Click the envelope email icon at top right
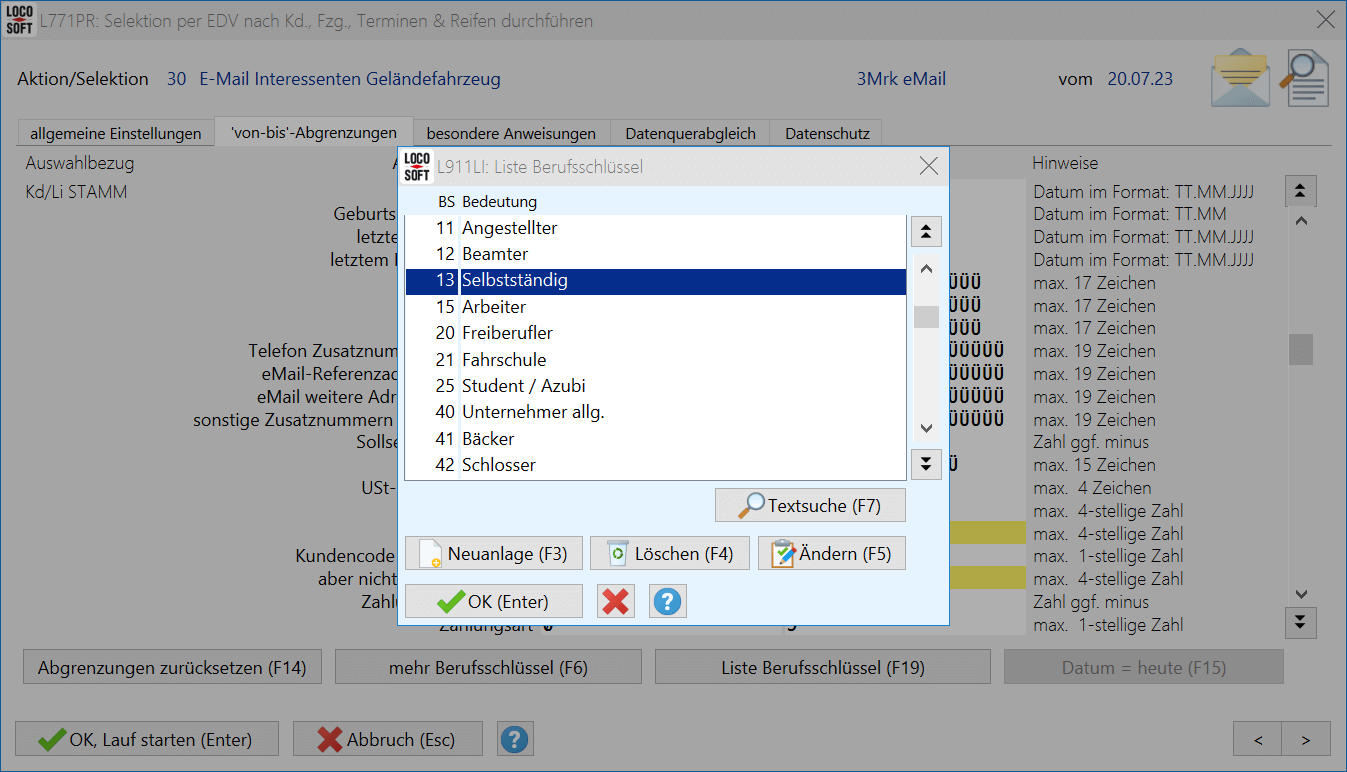Image resolution: width=1347 pixels, height=772 pixels. tap(1240, 79)
